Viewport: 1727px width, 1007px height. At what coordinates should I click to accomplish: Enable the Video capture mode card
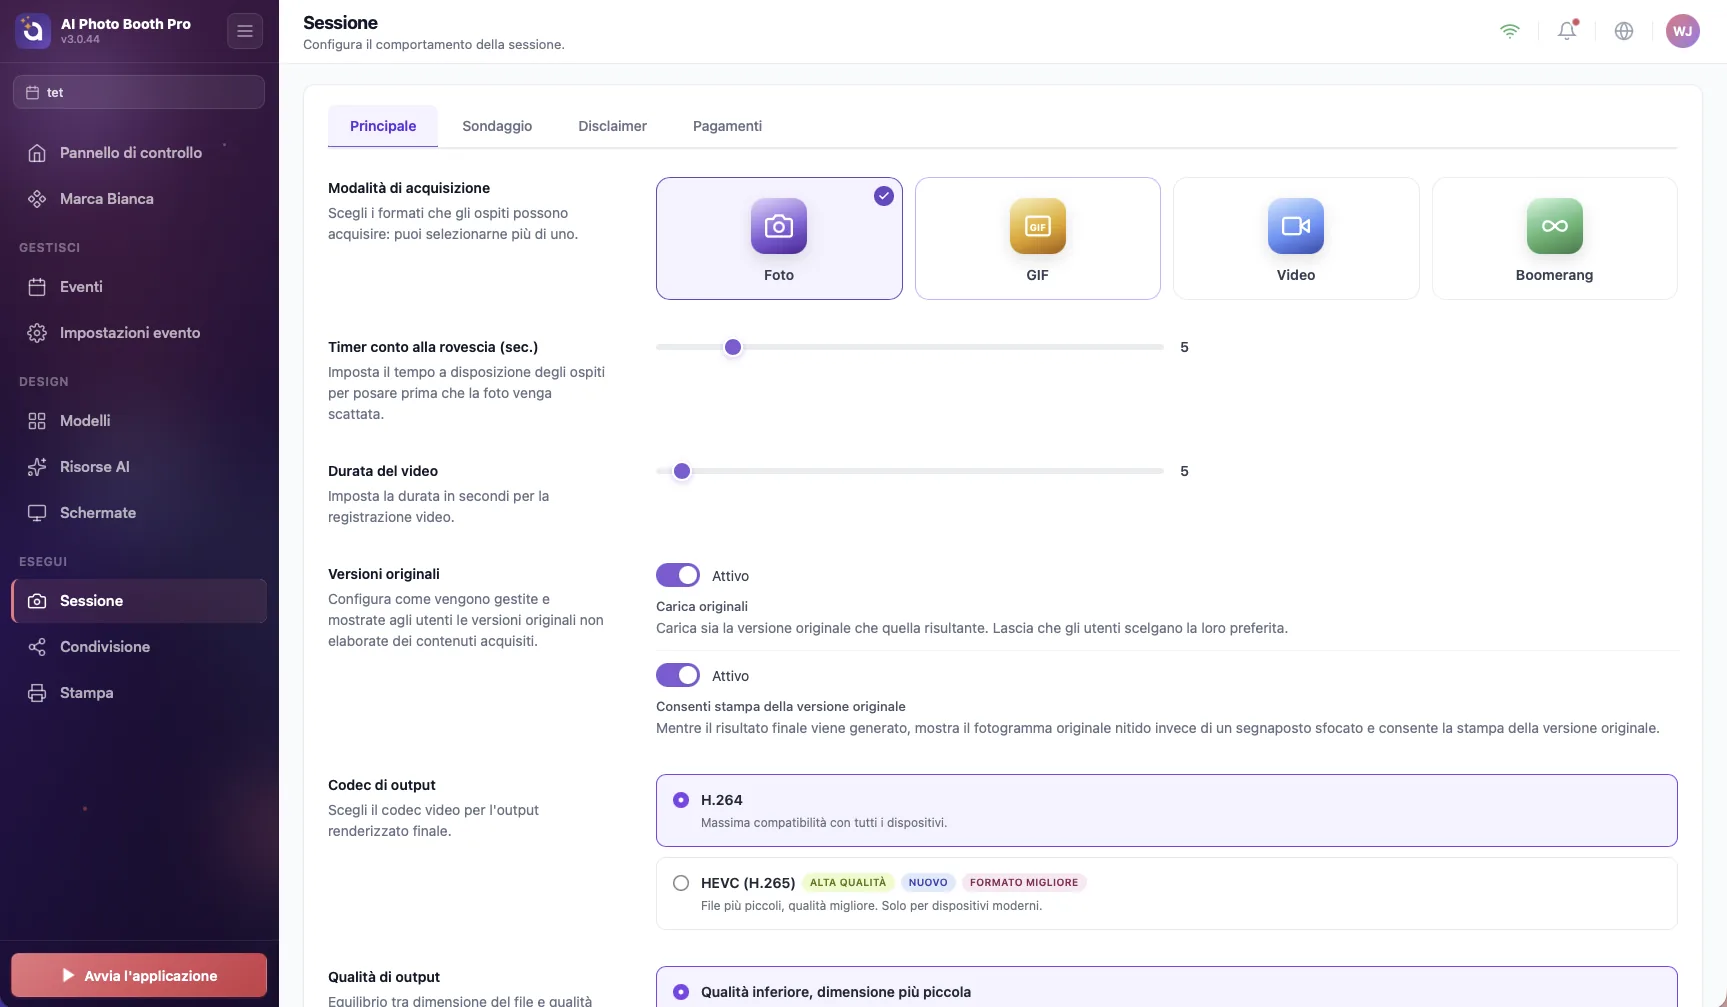click(1296, 238)
